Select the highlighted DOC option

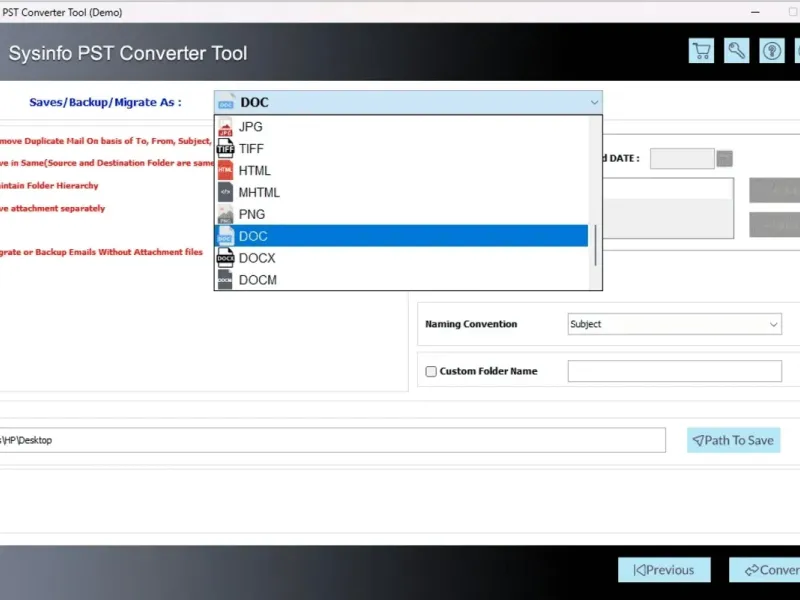[401, 236]
